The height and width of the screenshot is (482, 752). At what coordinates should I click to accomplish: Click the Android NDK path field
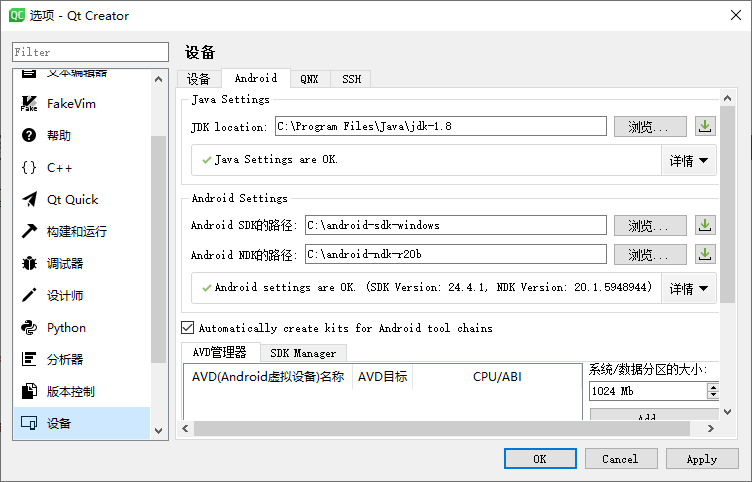[x=456, y=254]
